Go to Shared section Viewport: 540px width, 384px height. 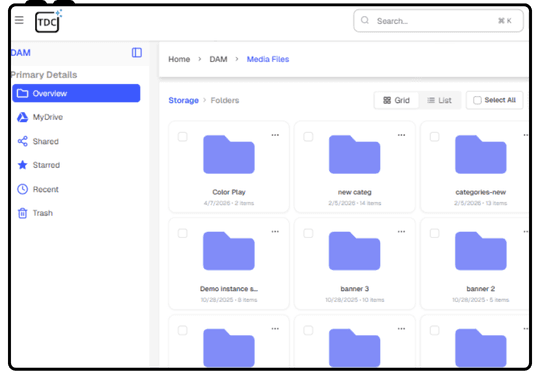(46, 141)
